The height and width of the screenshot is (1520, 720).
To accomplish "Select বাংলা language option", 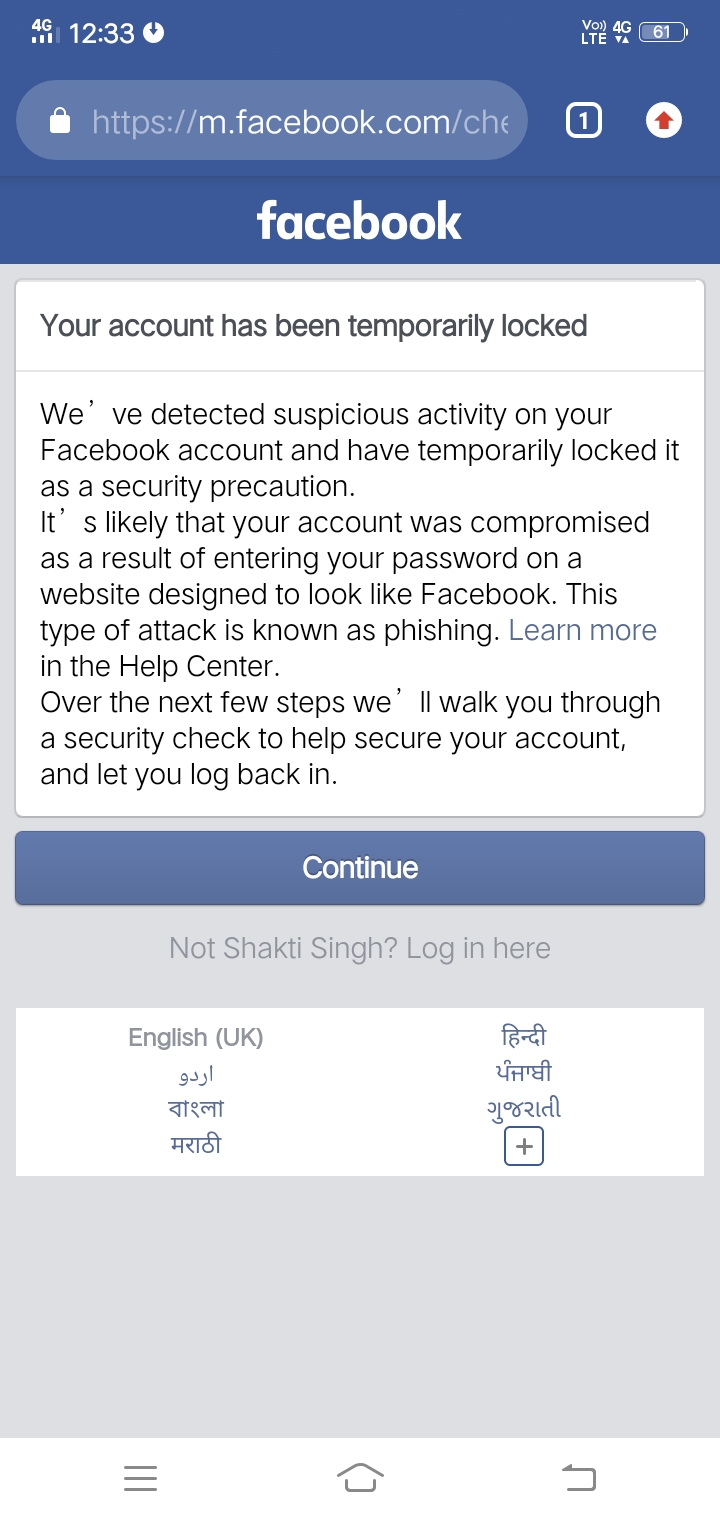I will pyautogui.click(x=196, y=1108).
